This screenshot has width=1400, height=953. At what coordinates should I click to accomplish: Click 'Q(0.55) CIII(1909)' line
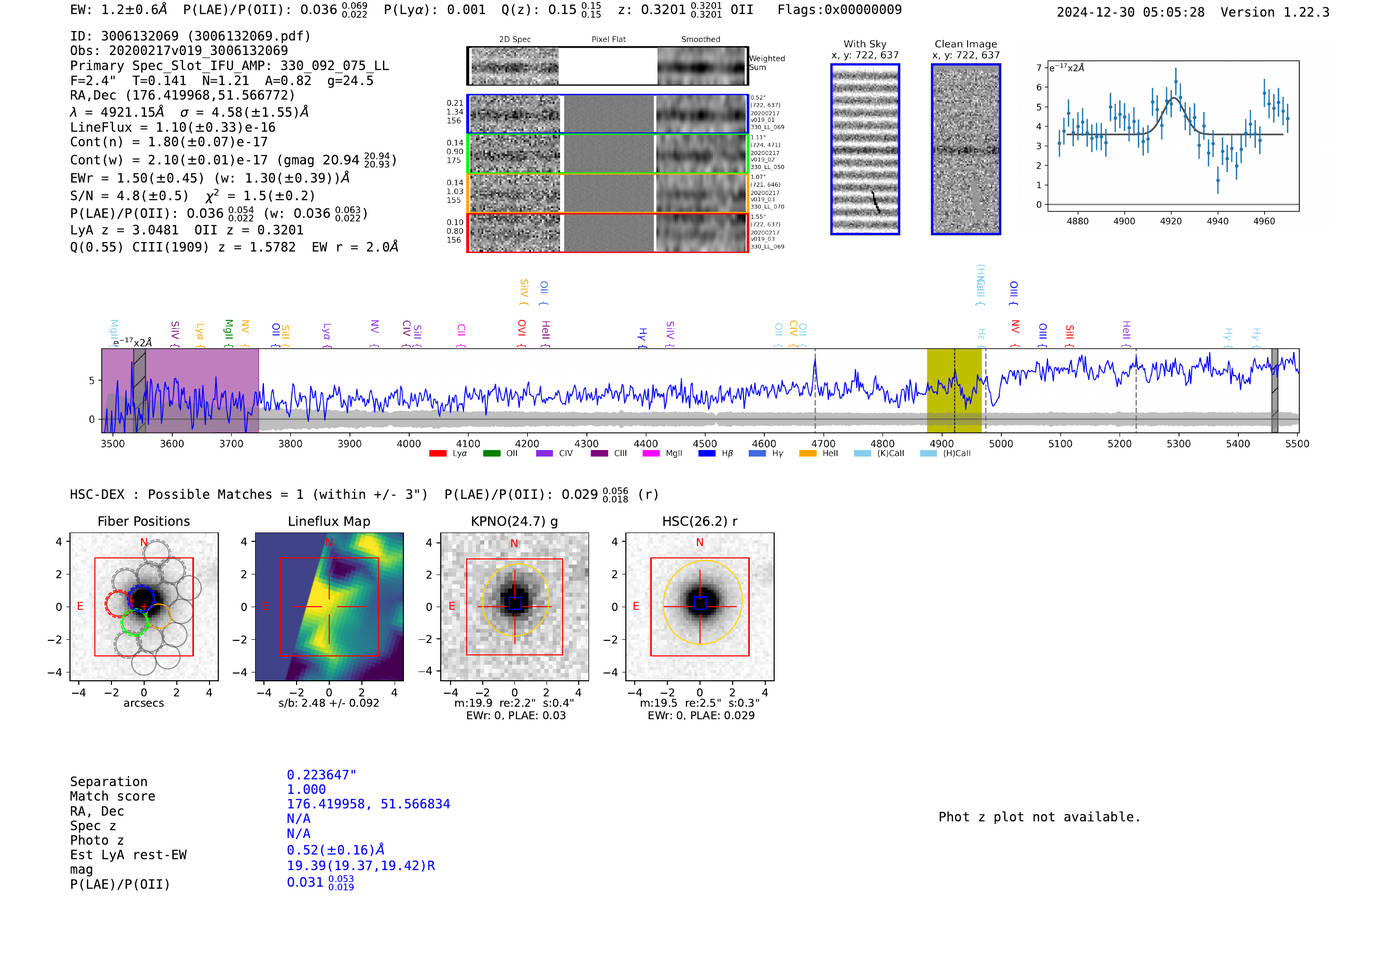(139, 247)
